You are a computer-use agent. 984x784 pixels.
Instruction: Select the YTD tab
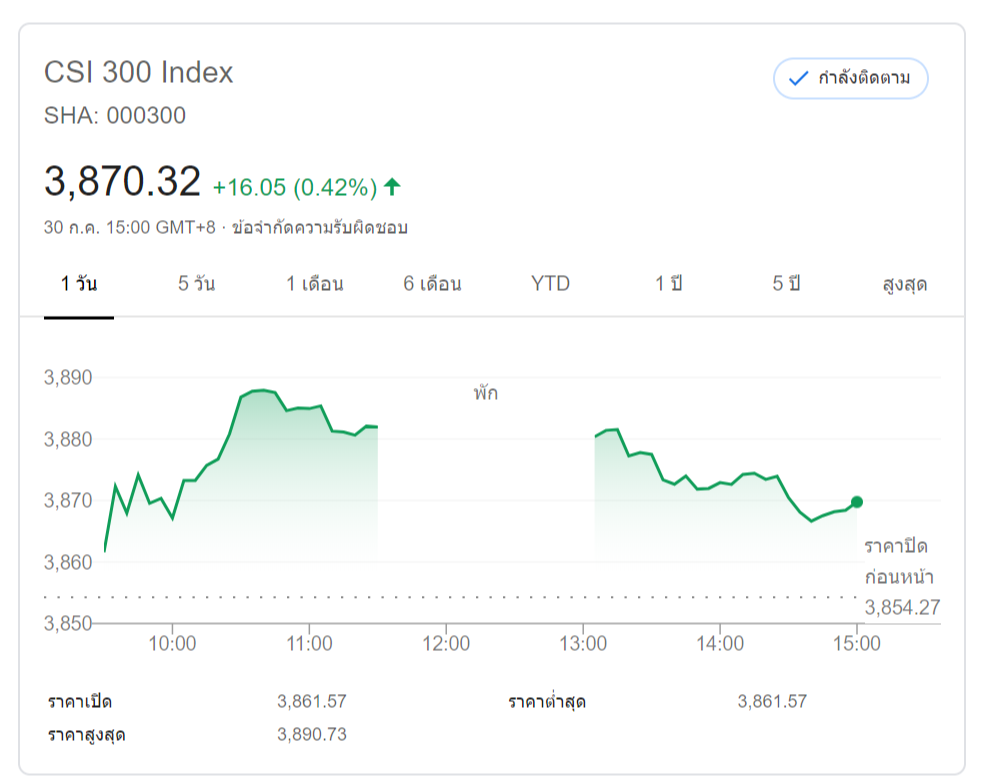point(550,284)
